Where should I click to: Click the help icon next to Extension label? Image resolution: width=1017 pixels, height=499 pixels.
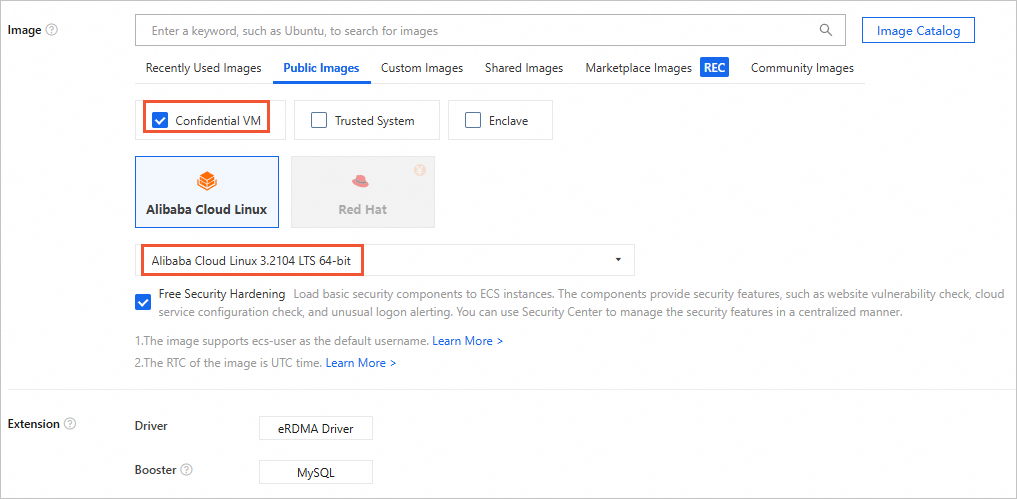70,424
